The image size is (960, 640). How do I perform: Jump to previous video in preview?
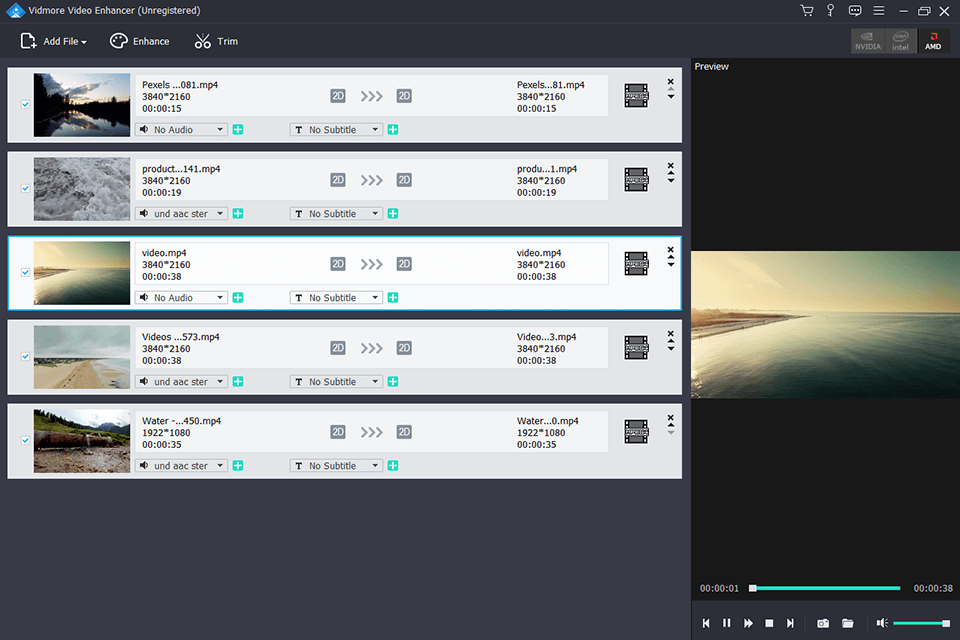coord(706,623)
